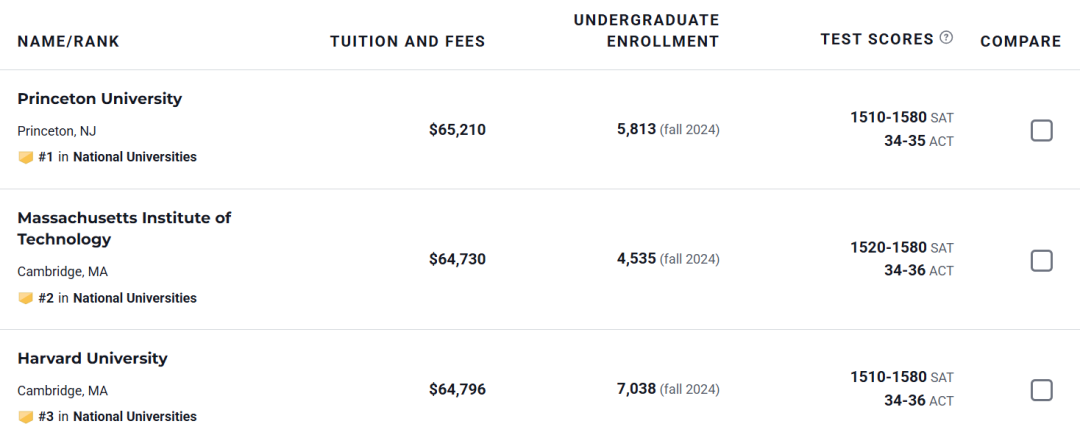Click the Compare column header
1080x448 pixels.
coord(1020,42)
